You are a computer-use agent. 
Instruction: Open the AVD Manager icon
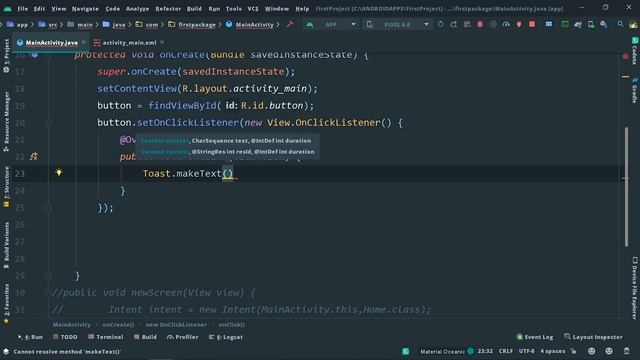[x=591, y=24]
